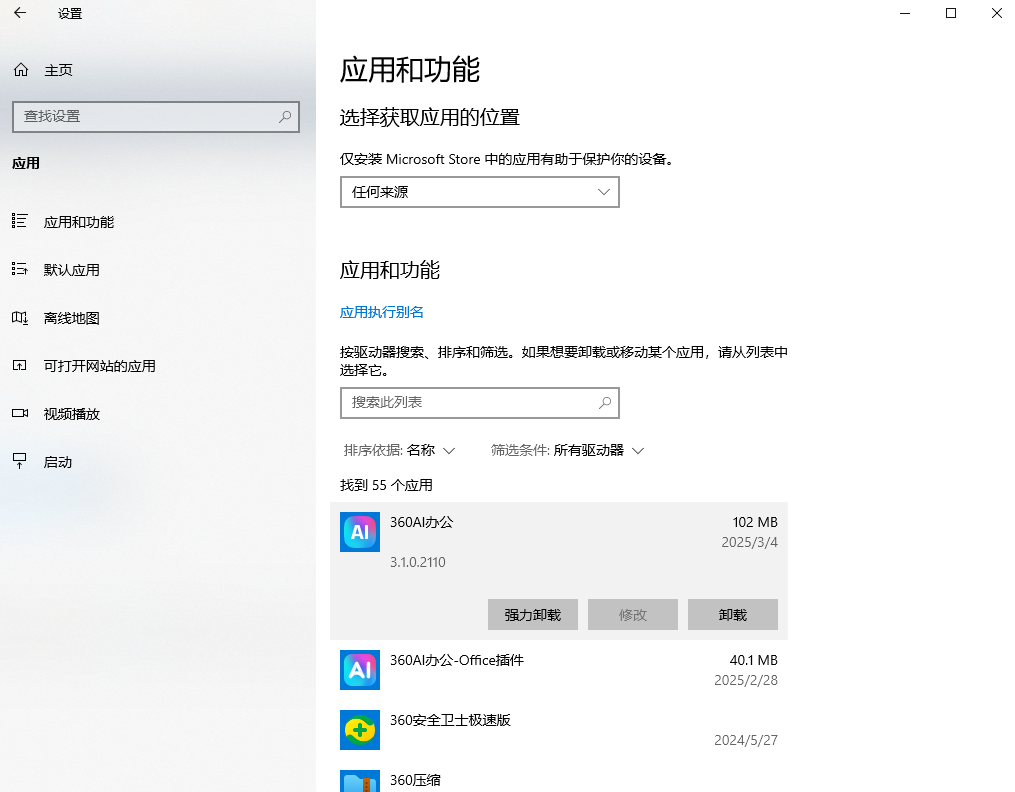Click magnifier icon in 搜索此列表 box
Screen dimensions: 1015x792
tap(605, 402)
